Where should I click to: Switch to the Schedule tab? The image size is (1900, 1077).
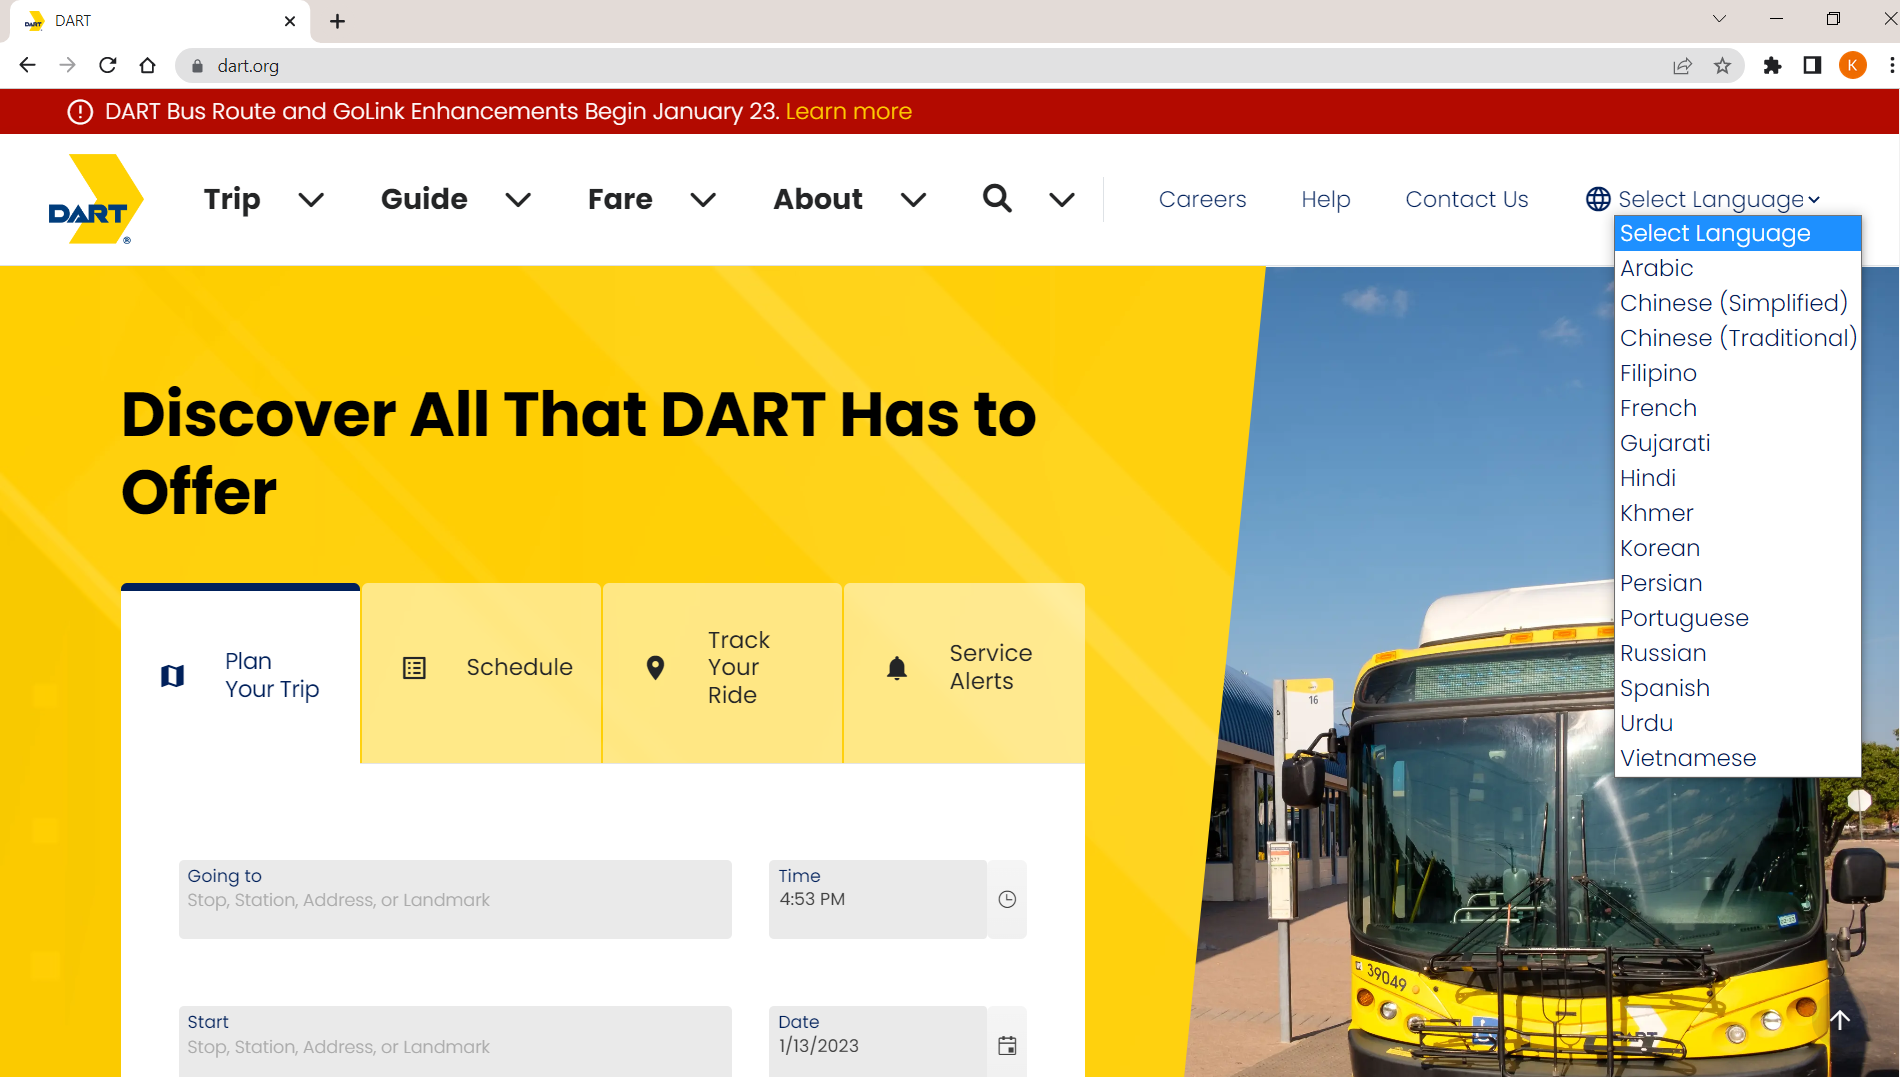click(482, 668)
